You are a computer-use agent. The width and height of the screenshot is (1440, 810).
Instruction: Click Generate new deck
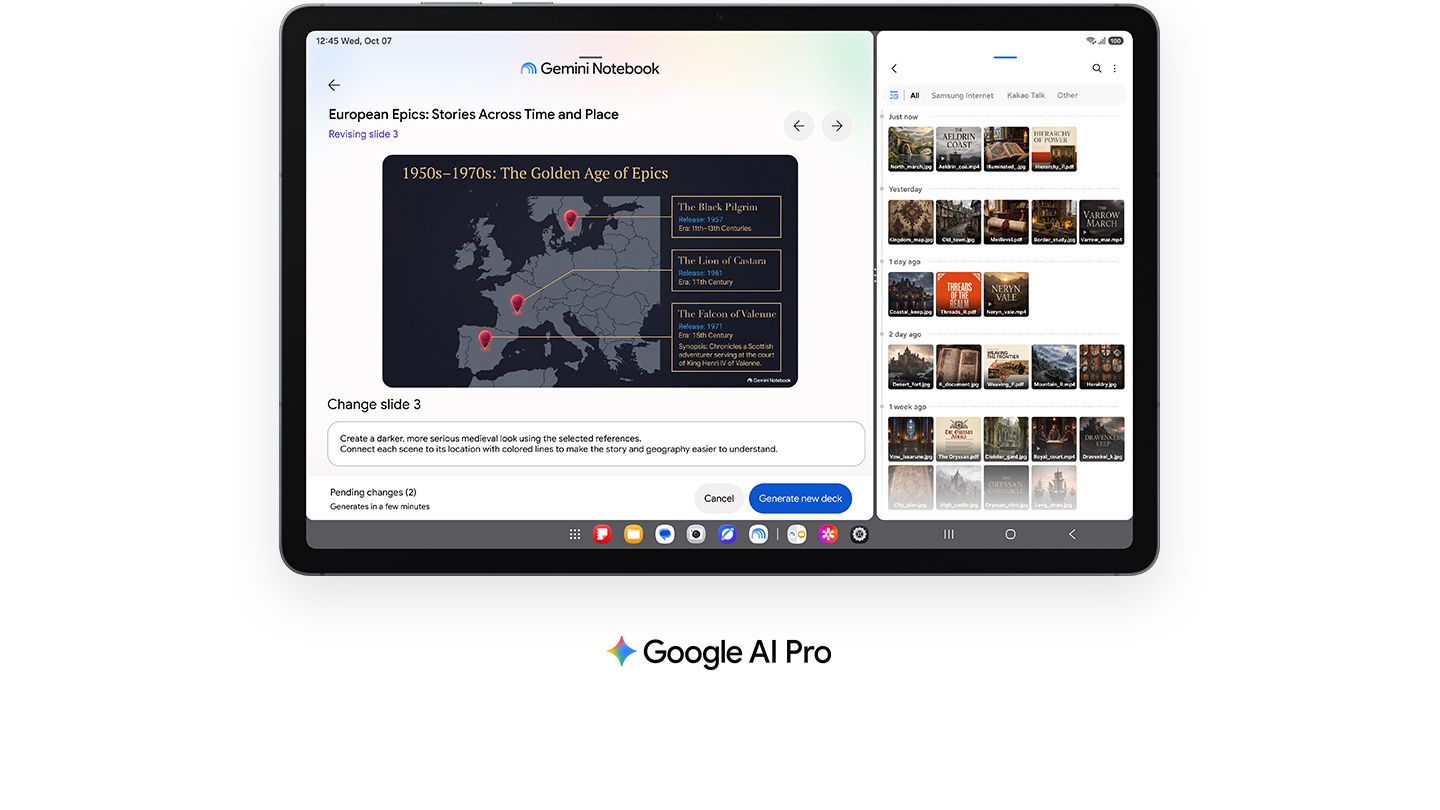coord(800,499)
